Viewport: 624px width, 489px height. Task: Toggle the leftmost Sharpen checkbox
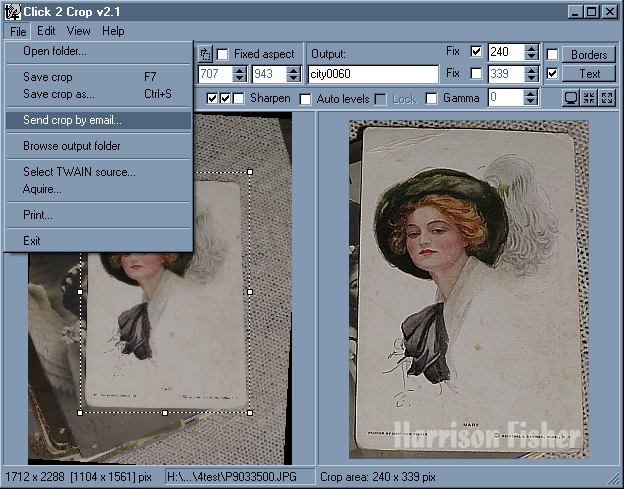(212, 98)
